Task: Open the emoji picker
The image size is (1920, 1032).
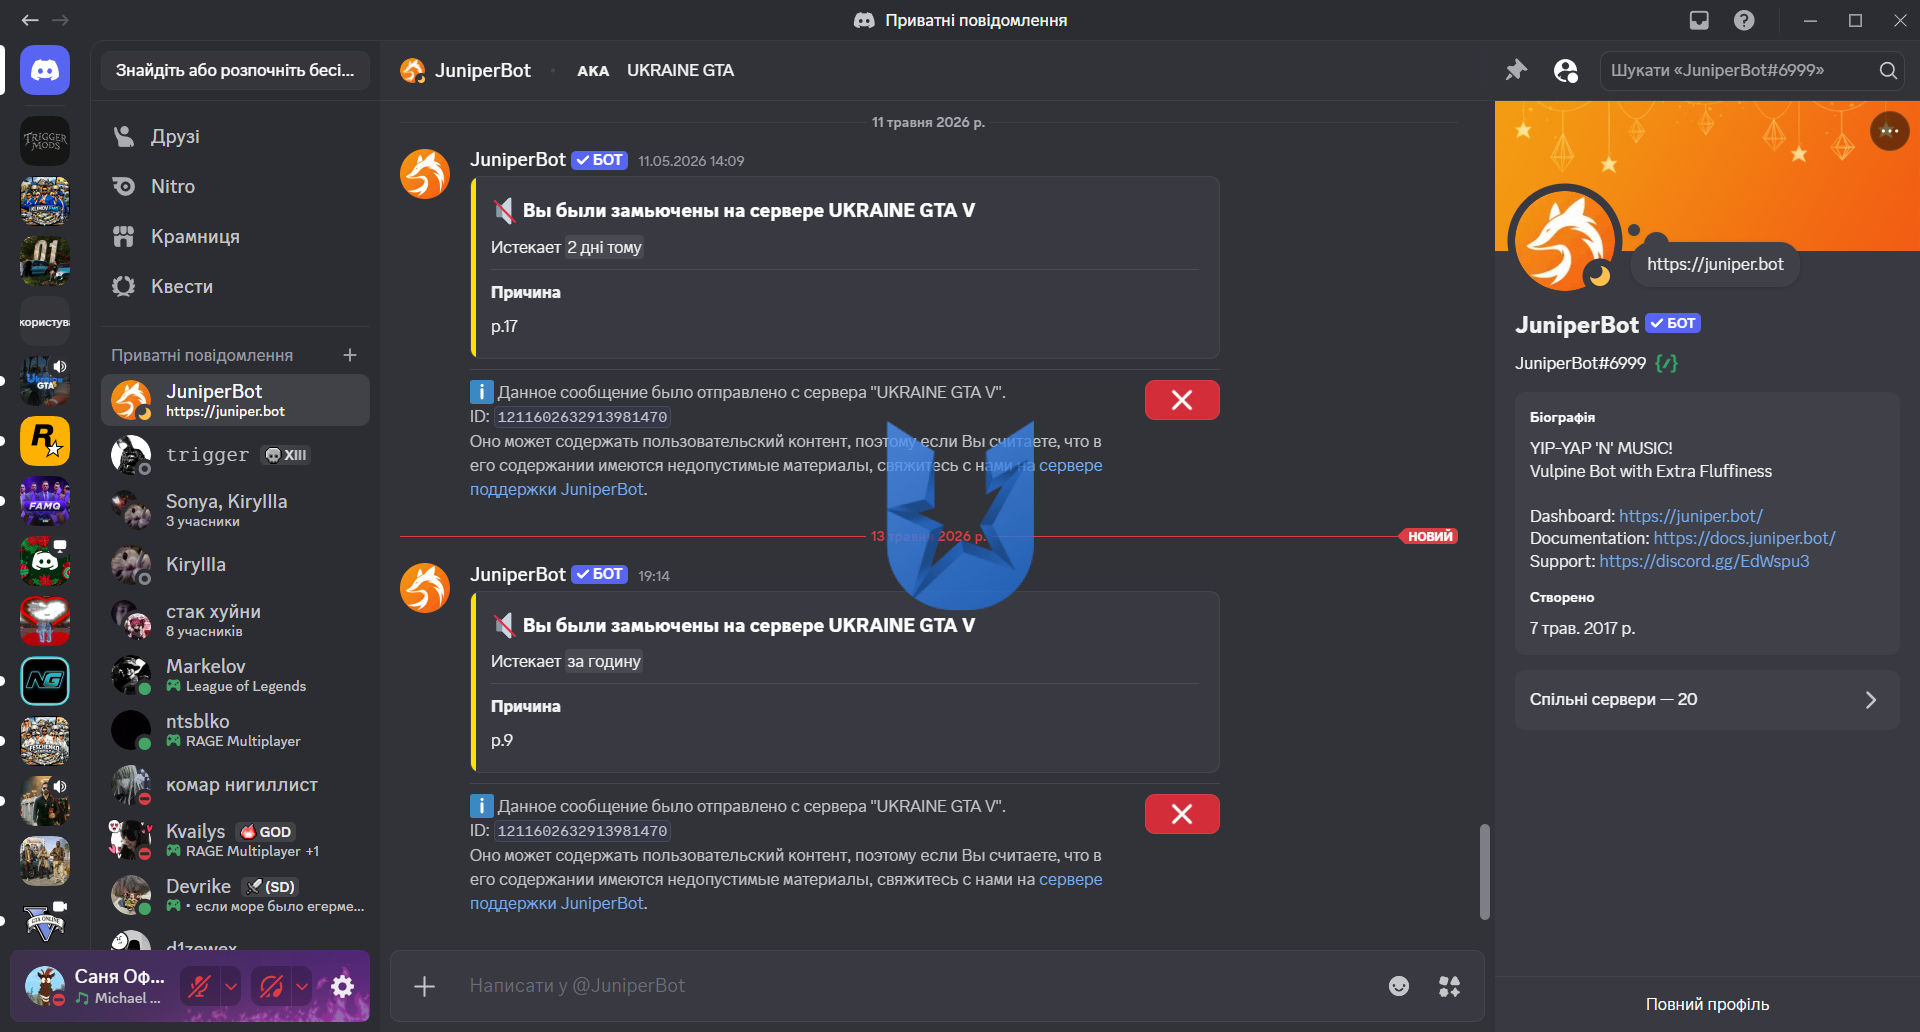Action: (1399, 986)
